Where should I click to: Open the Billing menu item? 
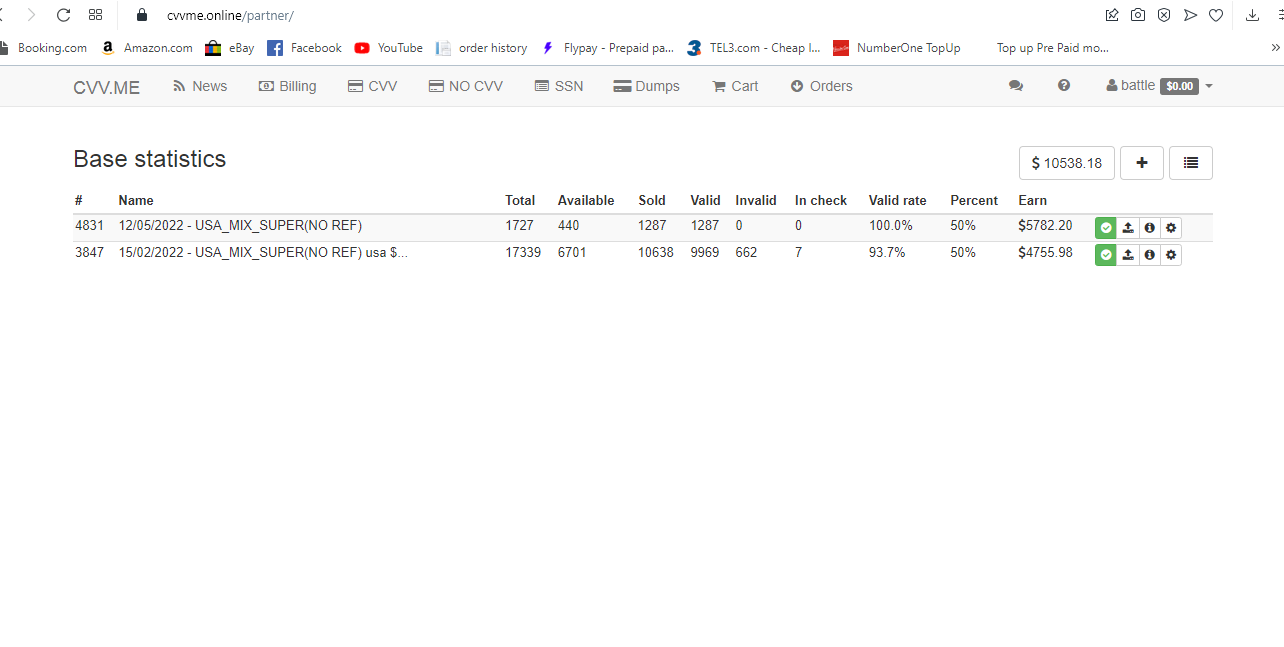287,86
